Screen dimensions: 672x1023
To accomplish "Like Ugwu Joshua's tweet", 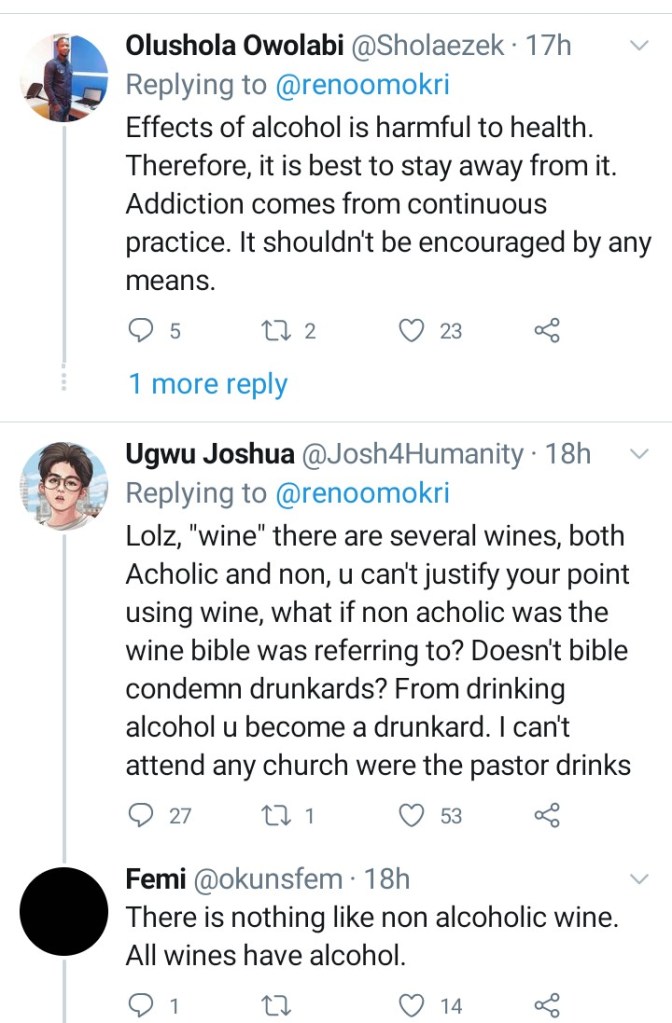I will coord(412,815).
